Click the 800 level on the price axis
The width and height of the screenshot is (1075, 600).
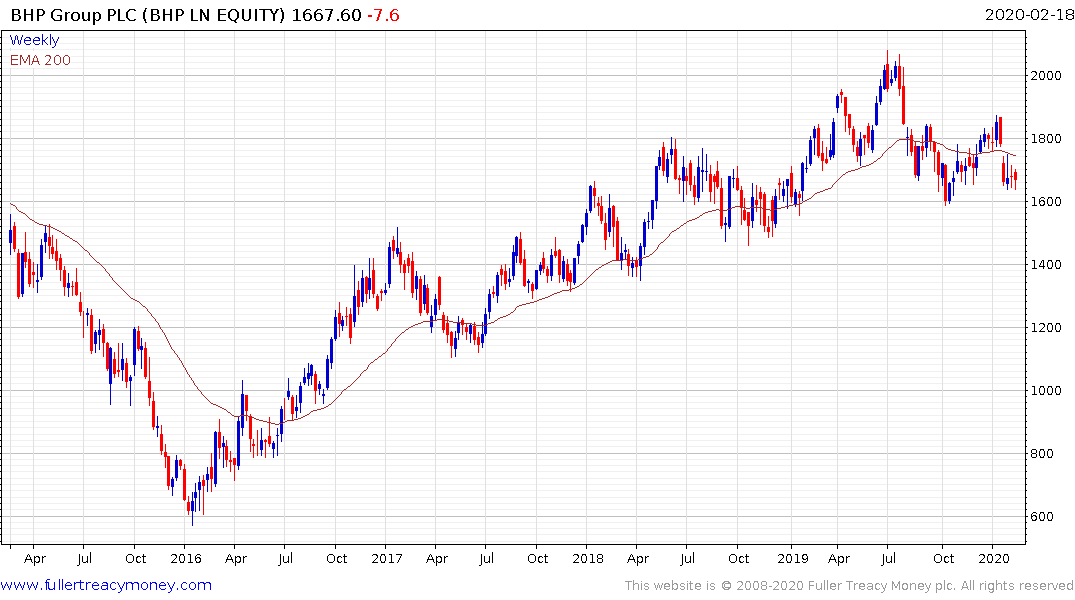[1044, 454]
